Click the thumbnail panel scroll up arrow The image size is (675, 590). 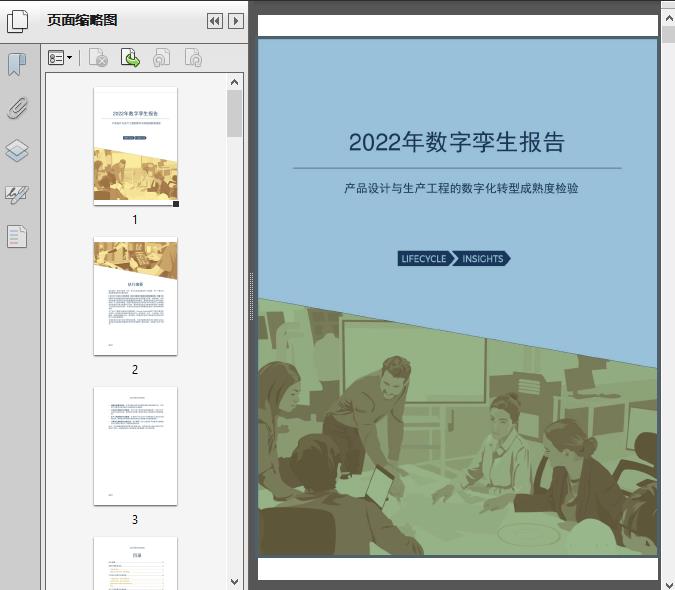tap(235, 82)
